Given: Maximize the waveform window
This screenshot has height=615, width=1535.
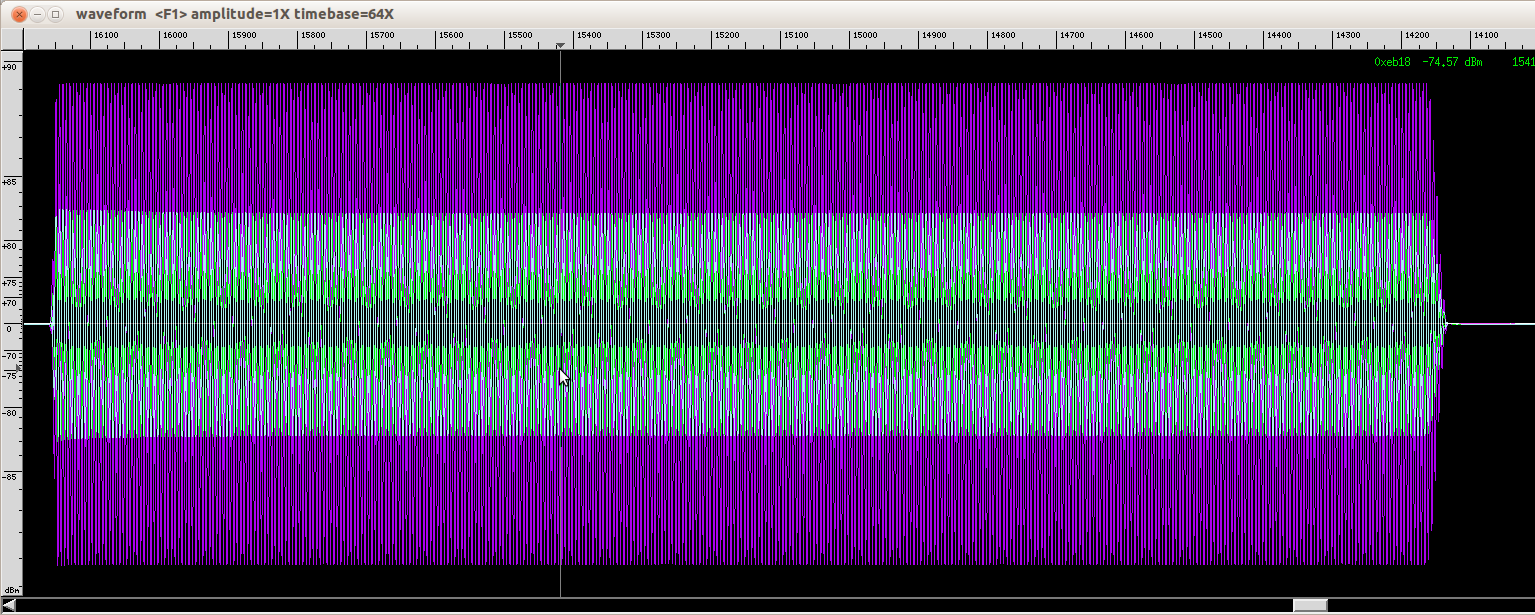Looking at the screenshot, I should click(56, 14).
